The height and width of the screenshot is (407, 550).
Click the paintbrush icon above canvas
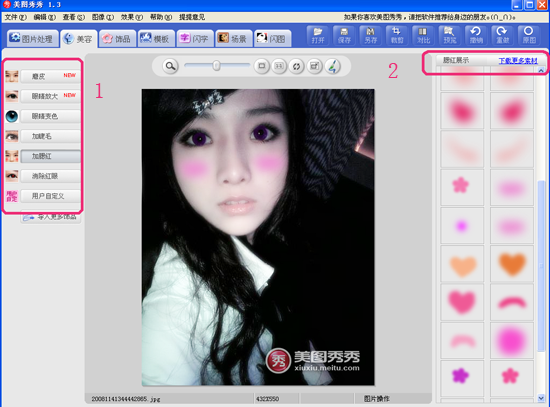point(332,66)
